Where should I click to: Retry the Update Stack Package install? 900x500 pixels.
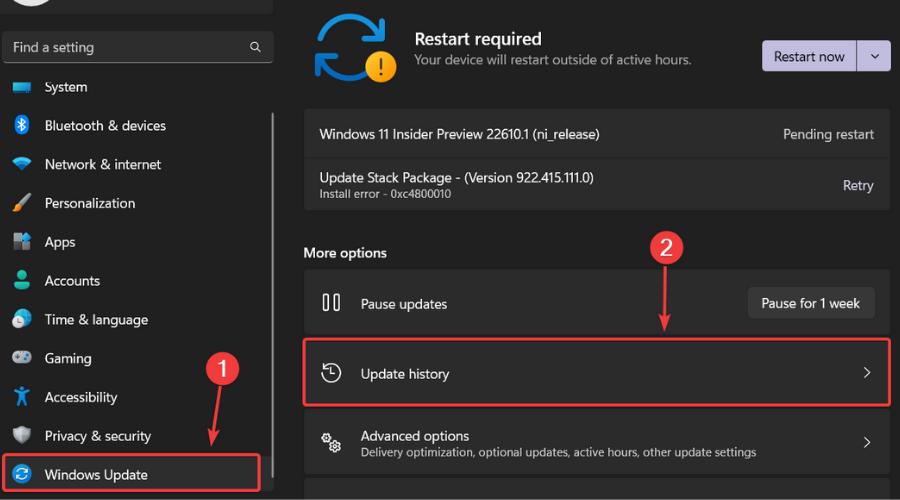857,185
